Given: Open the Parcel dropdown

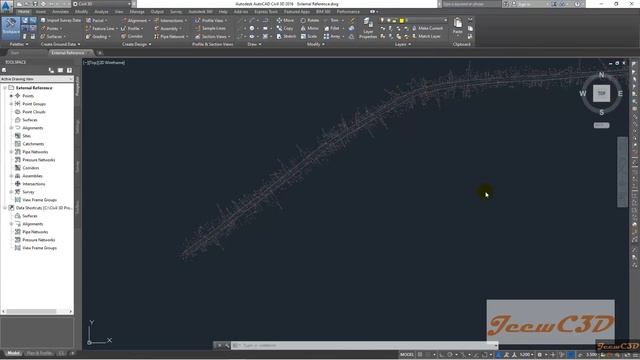Looking at the screenshot, I should (x=97, y=20).
